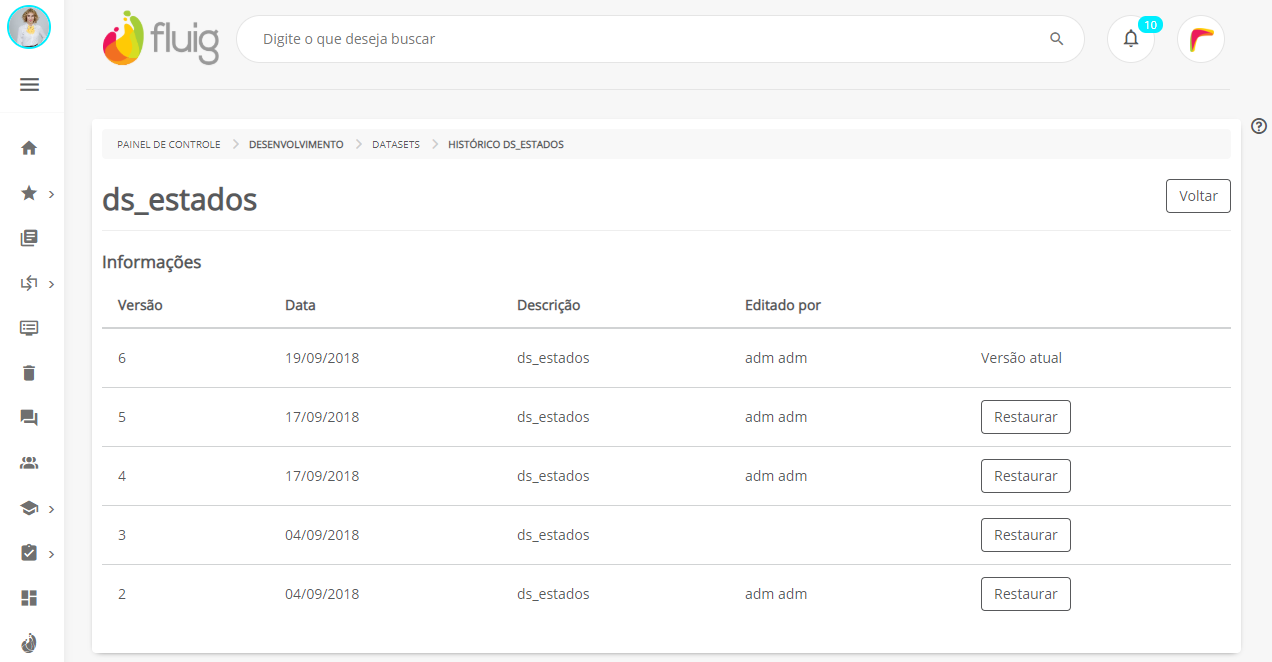The image size is (1272, 662).
Task: Open the communities people icon
Action: pos(29,463)
